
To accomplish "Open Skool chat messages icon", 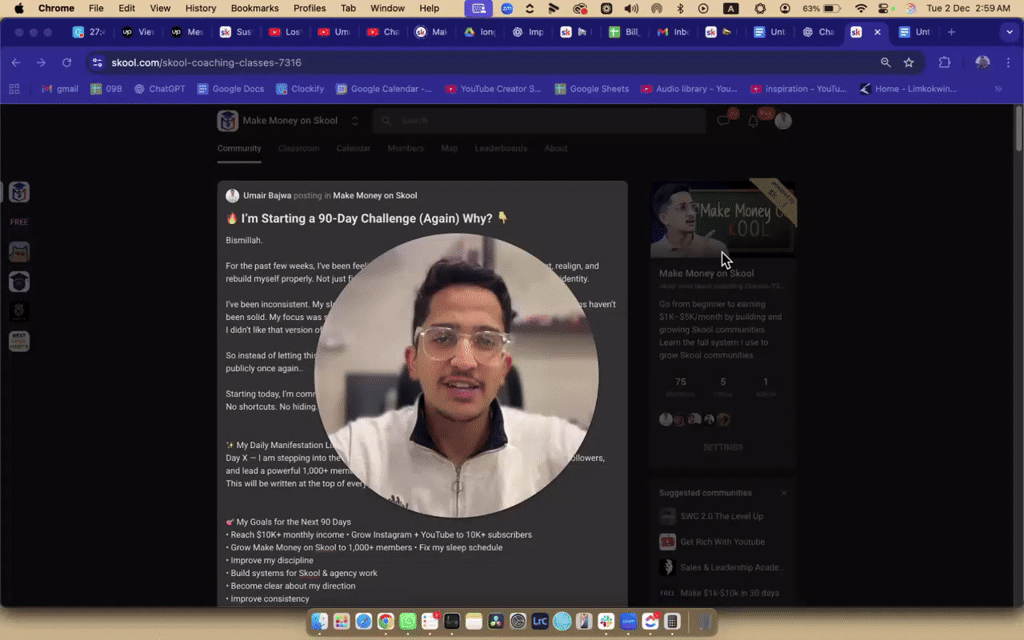I will [724, 120].
